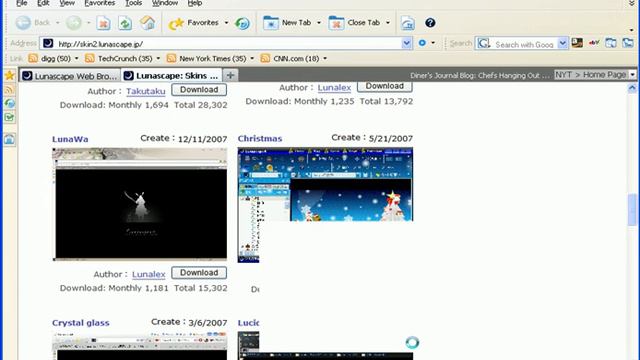The image size is (640, 360).
Task: Open the LunaWa skin preview thumbnail
Action: [140, 204]
